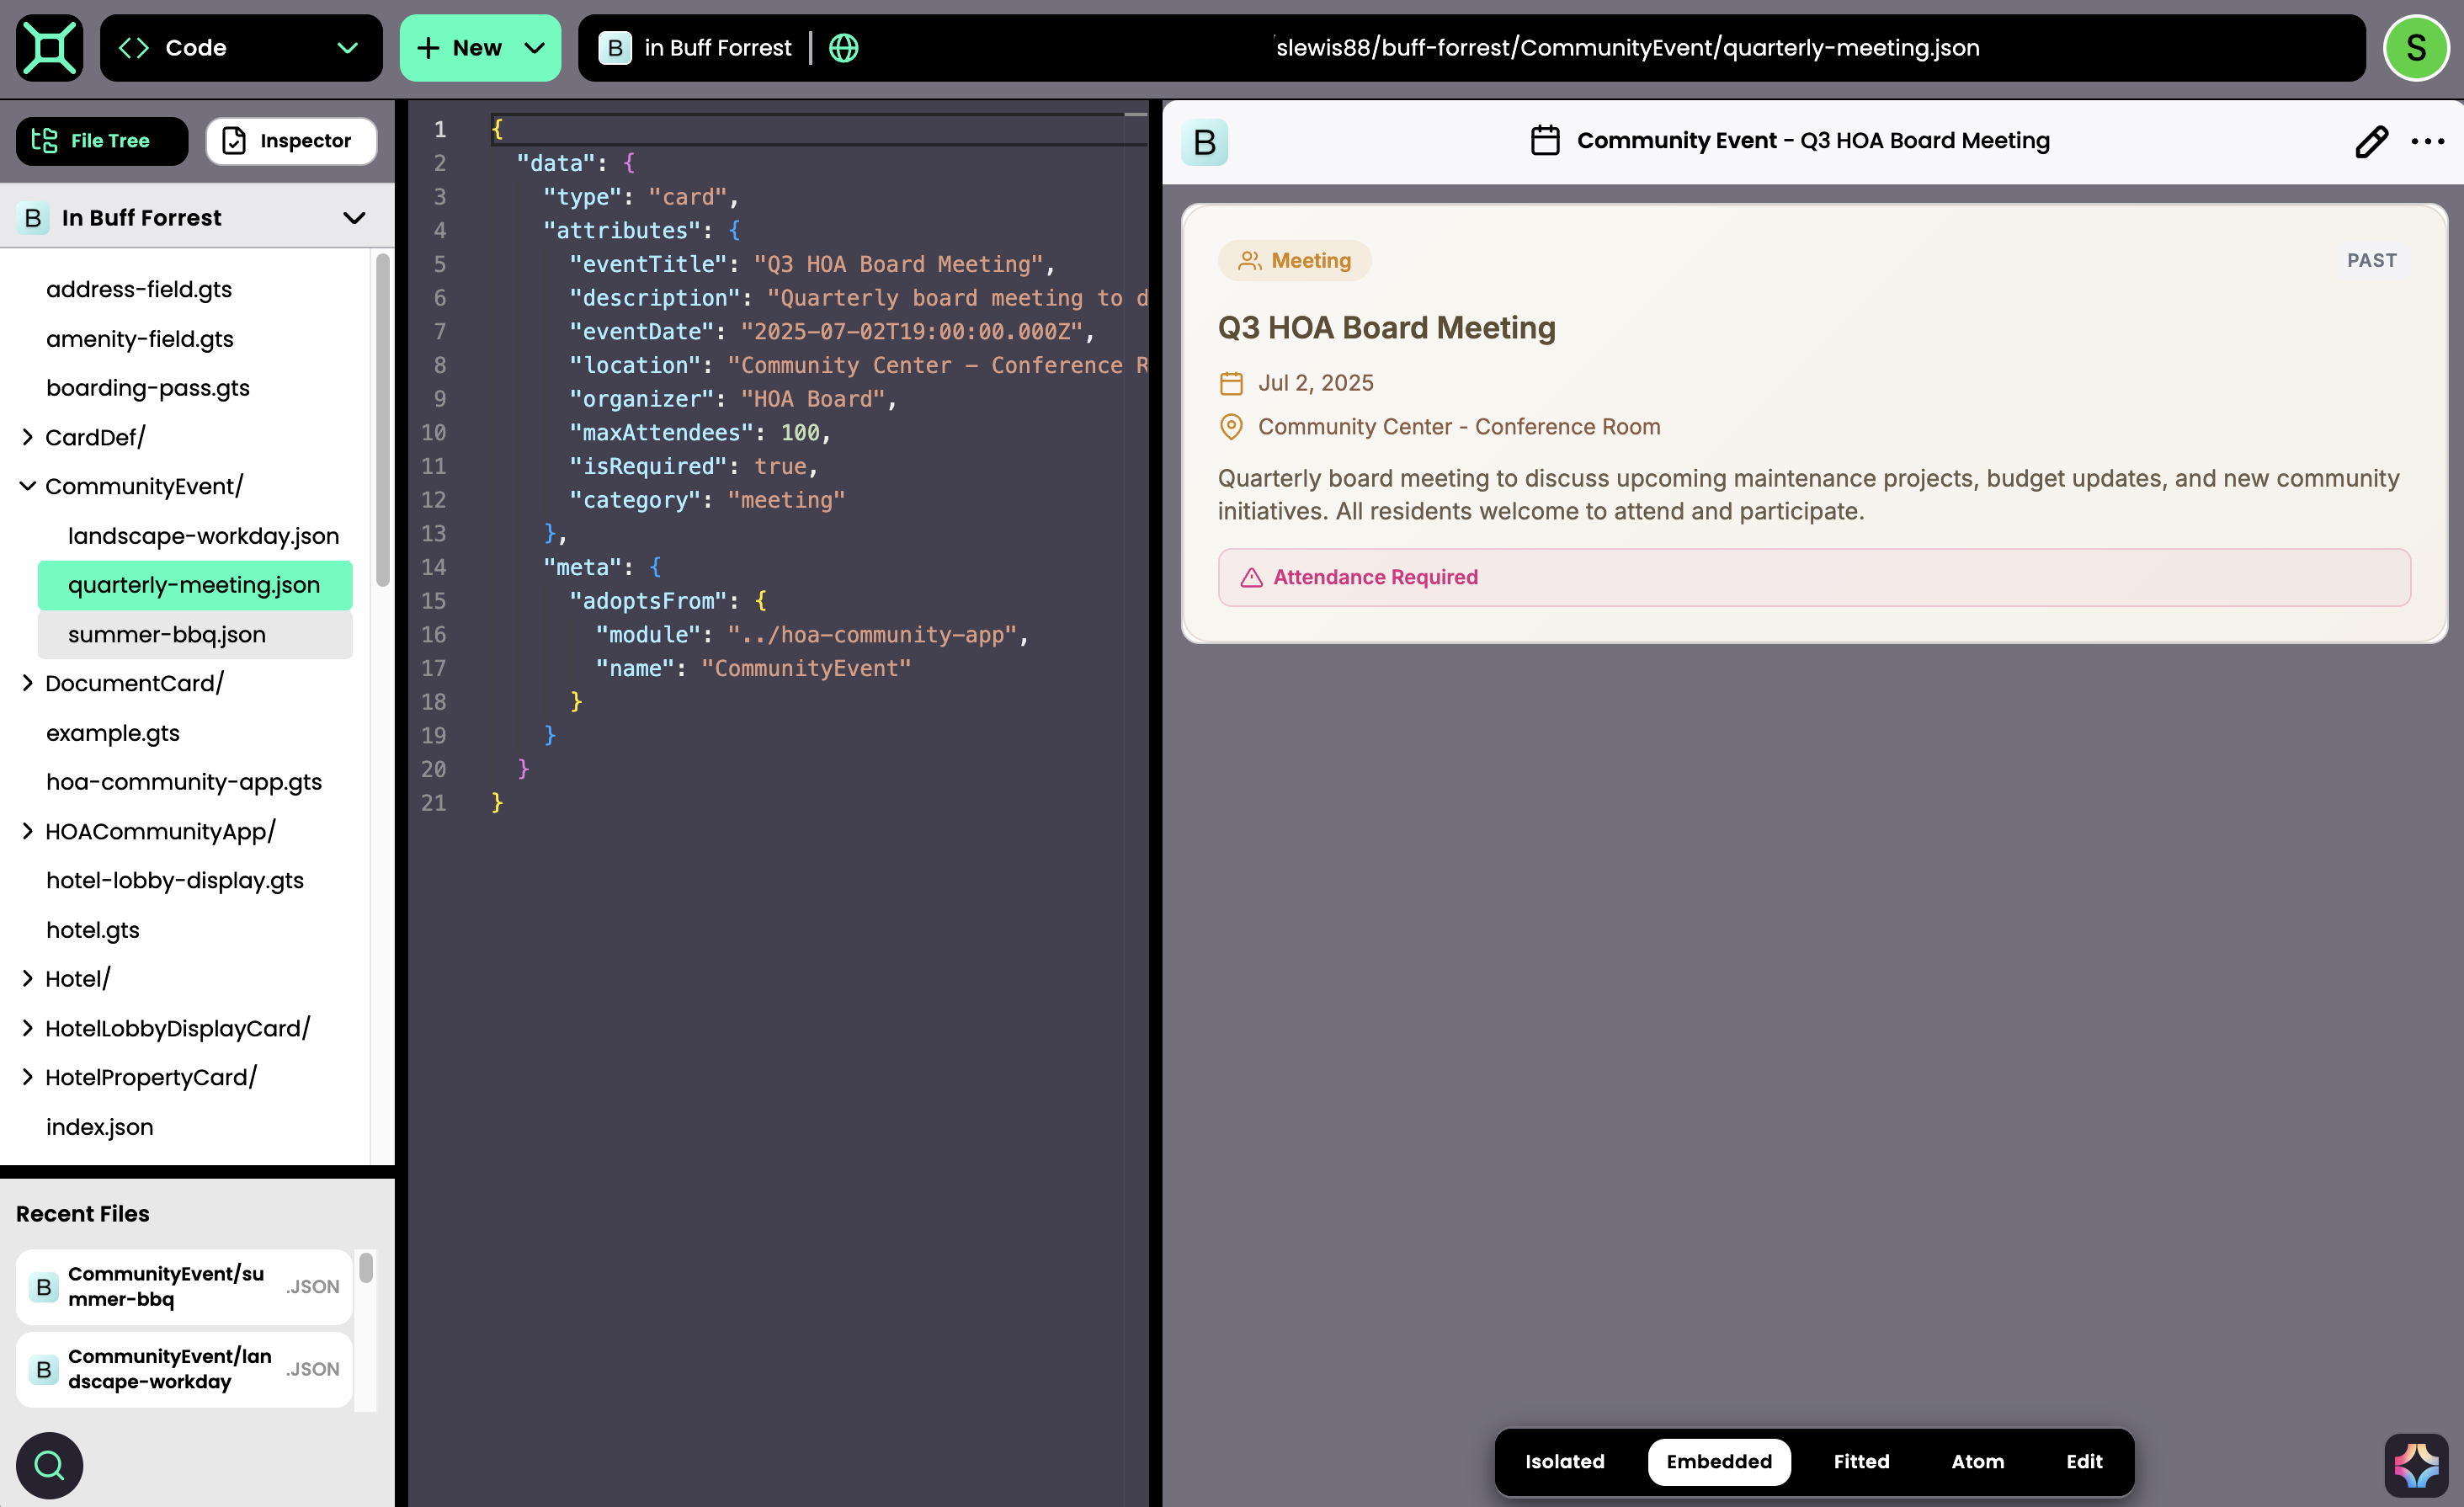
Task: Click the calendar icon beside Jul 2, 2025
Action: click(x=1231, y=383)
